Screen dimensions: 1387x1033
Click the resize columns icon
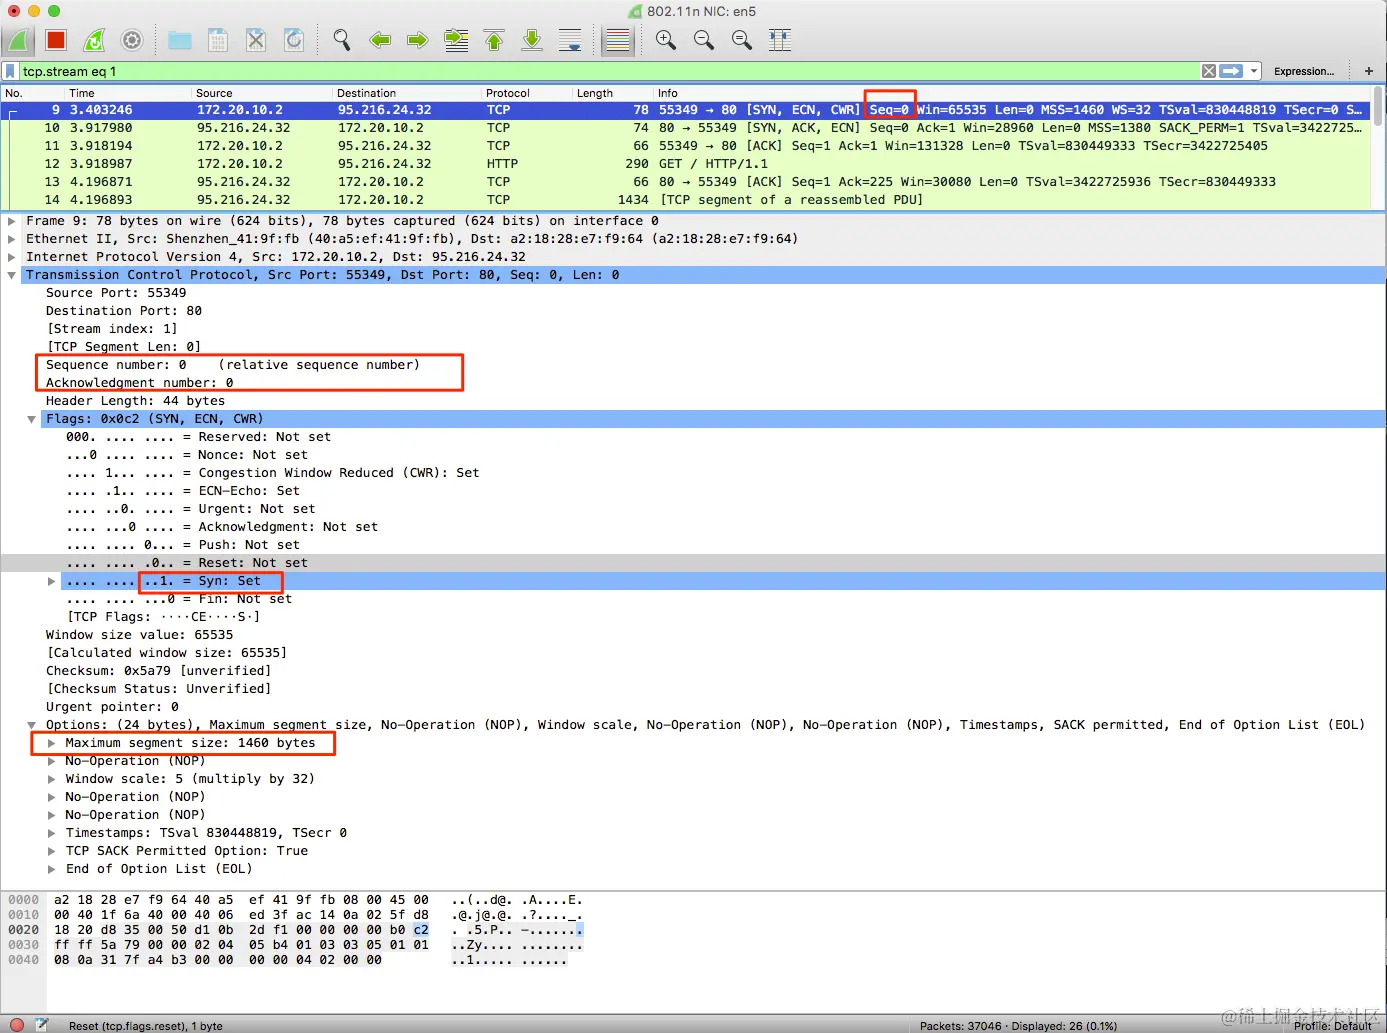point(780,40)
